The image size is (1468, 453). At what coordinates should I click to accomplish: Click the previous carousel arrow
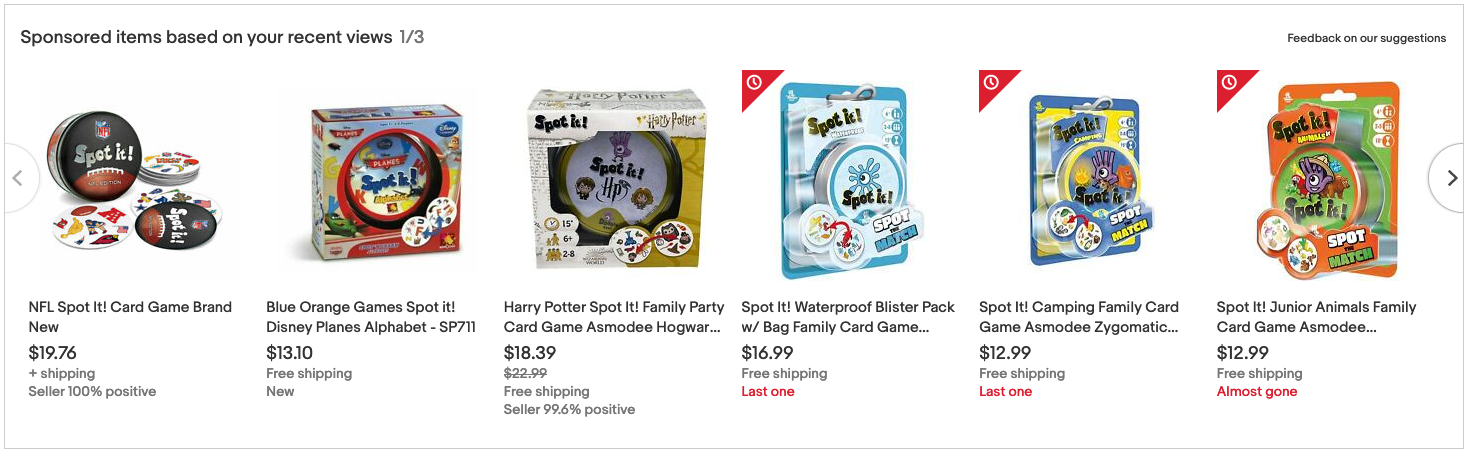[x=18, y=178]
